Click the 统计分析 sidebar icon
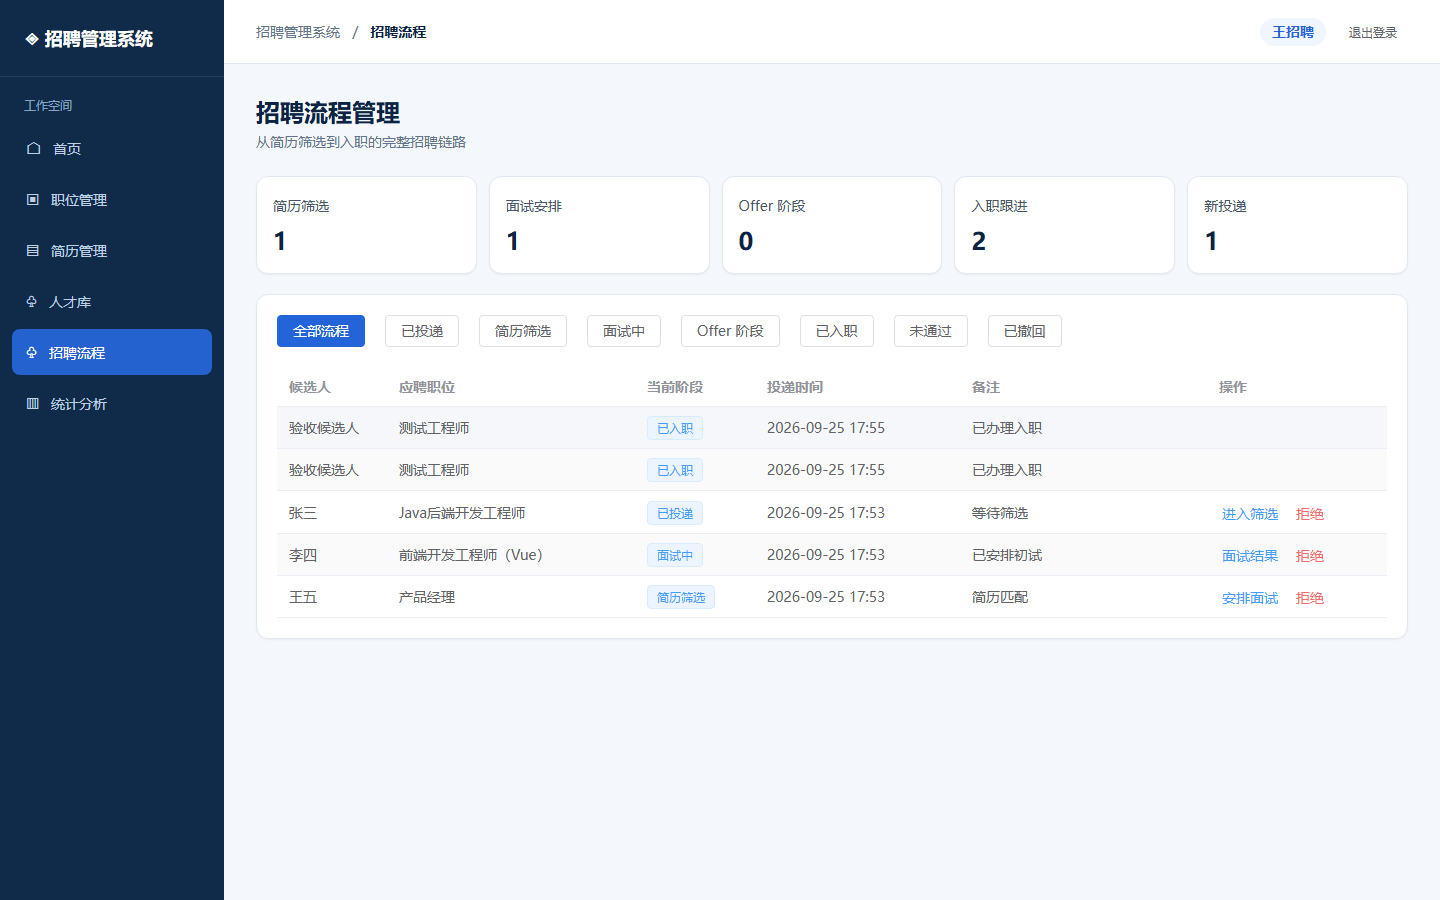 (x=32, y=403)
